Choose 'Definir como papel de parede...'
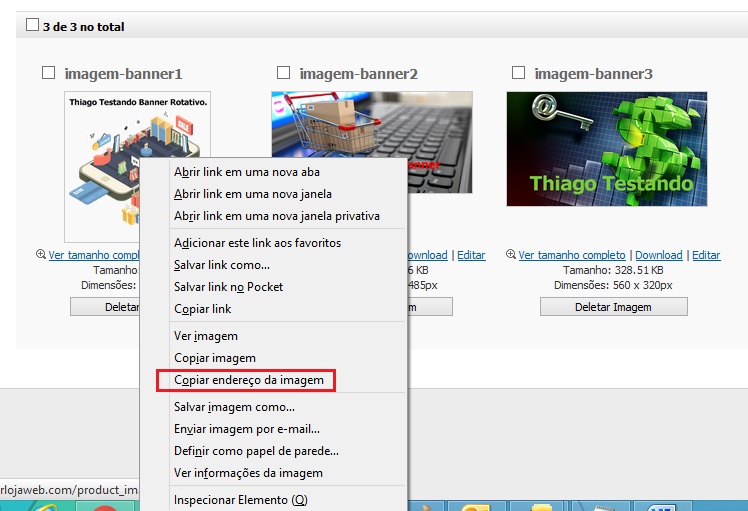The width and height of the screenshot is (748, 511). [x=256, y=451]
